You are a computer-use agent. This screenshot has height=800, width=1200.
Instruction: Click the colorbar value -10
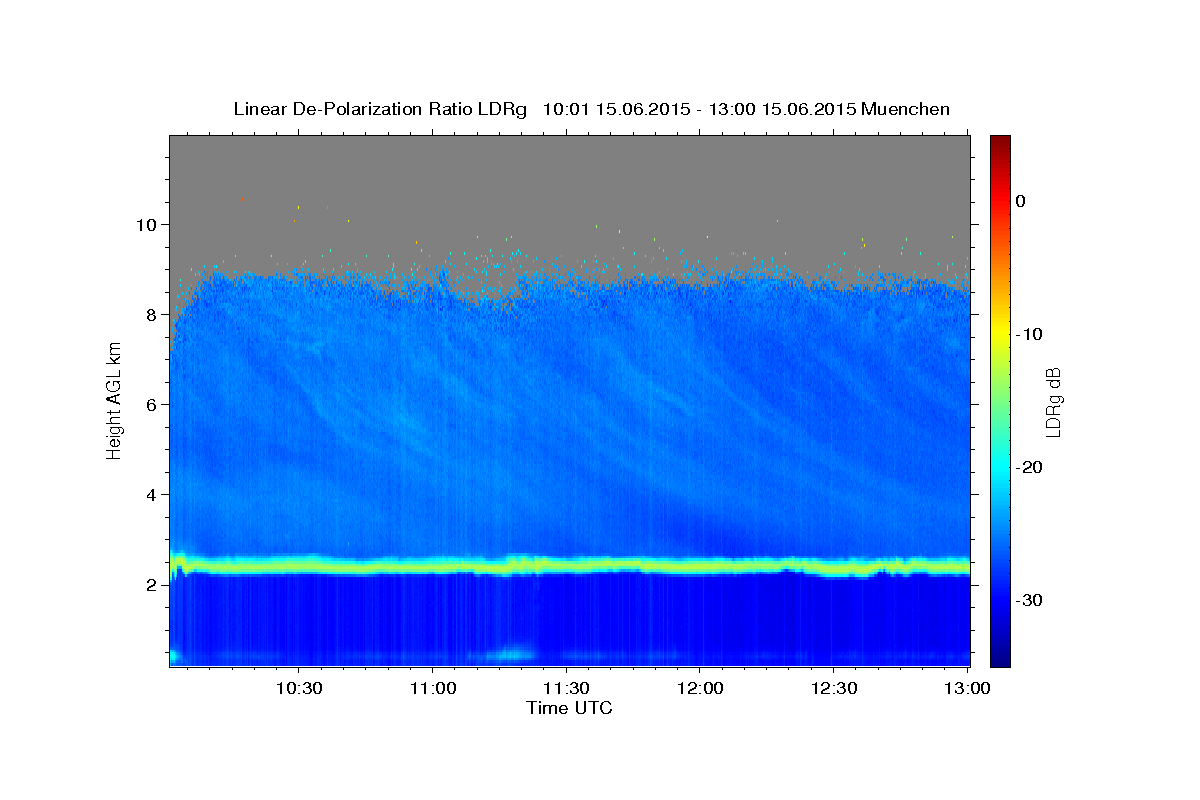click(x=1029, y=334)
